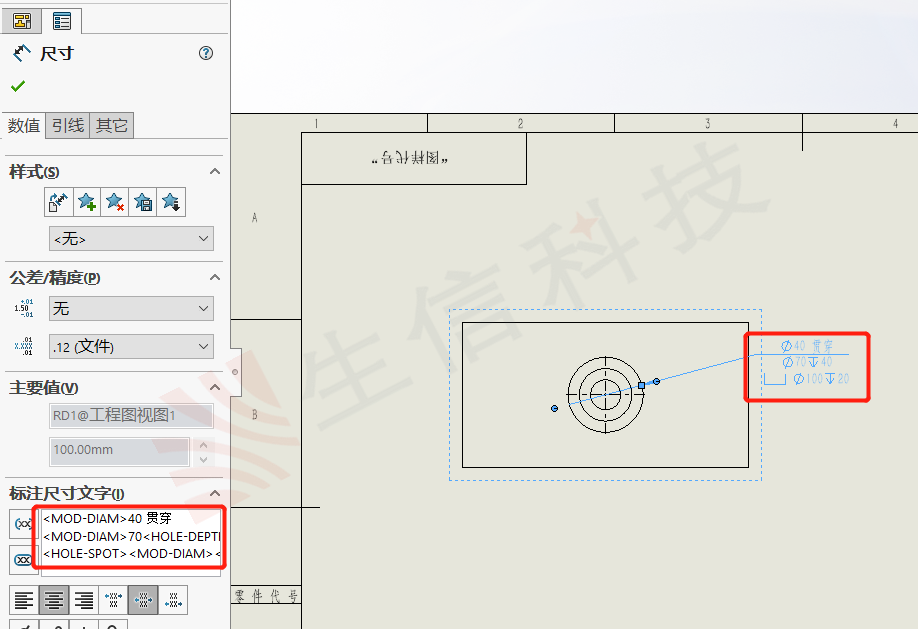
Task: Switch to the 数值 tab
Action: coord(24,125)
